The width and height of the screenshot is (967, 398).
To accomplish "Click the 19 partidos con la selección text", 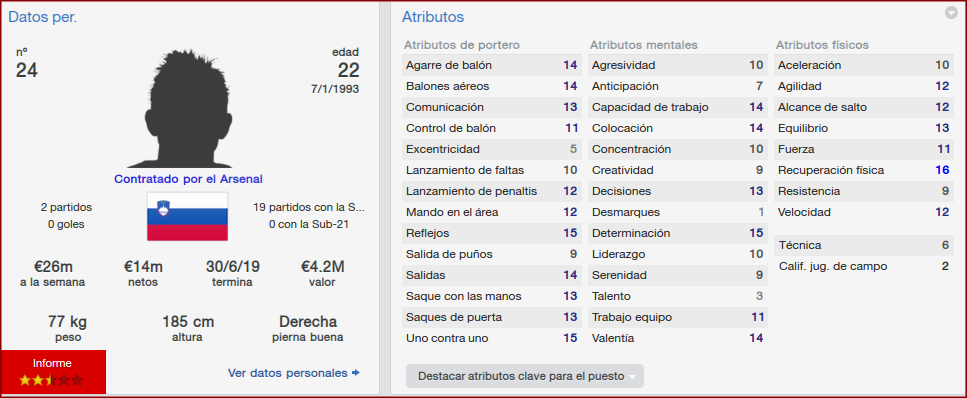I will click(308, 207).
